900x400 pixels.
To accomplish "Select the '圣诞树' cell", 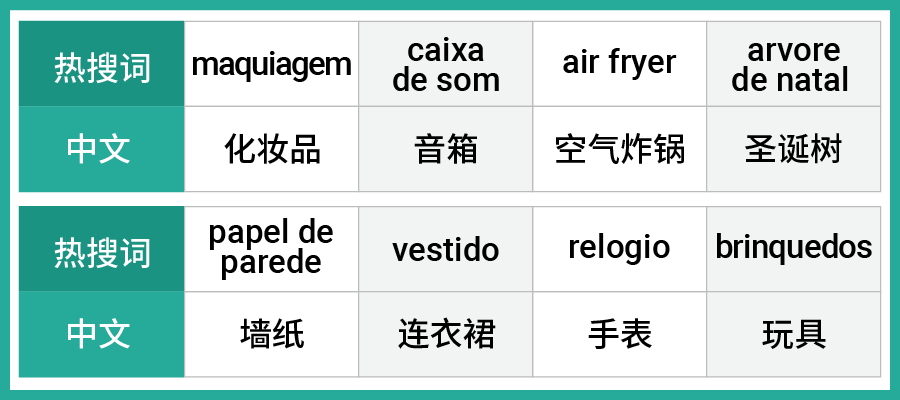I will pos(793,149).
